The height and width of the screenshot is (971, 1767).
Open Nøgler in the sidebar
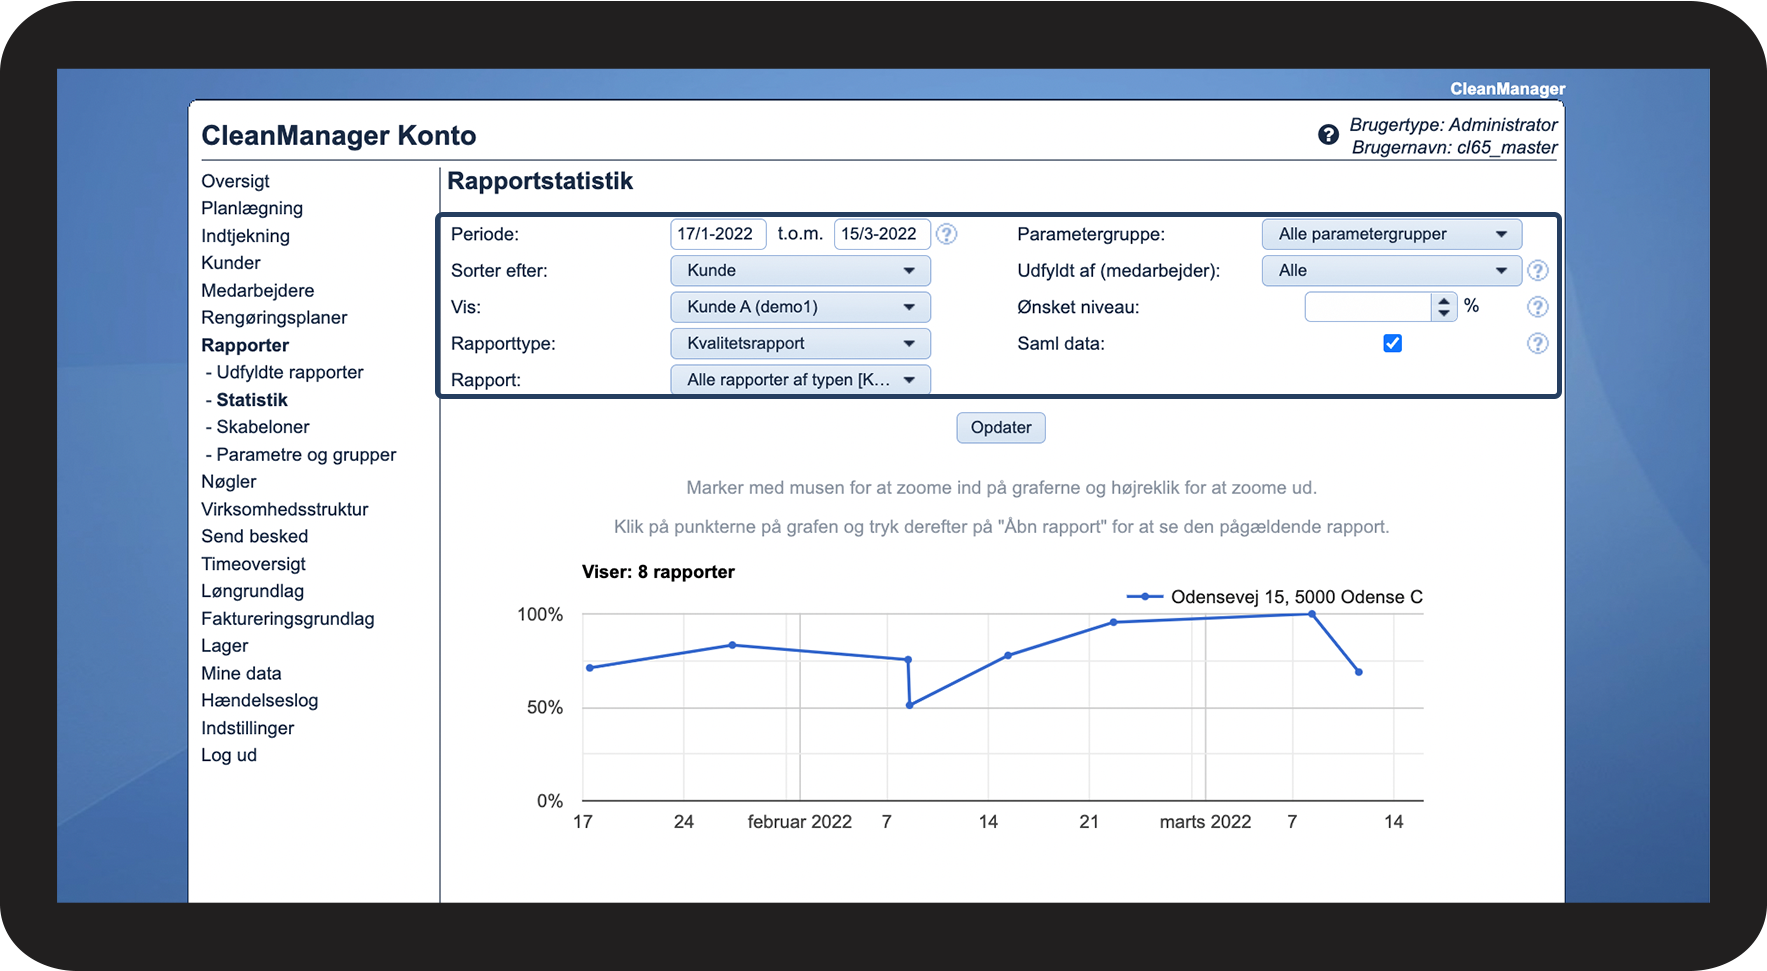[x=229, y=482]
